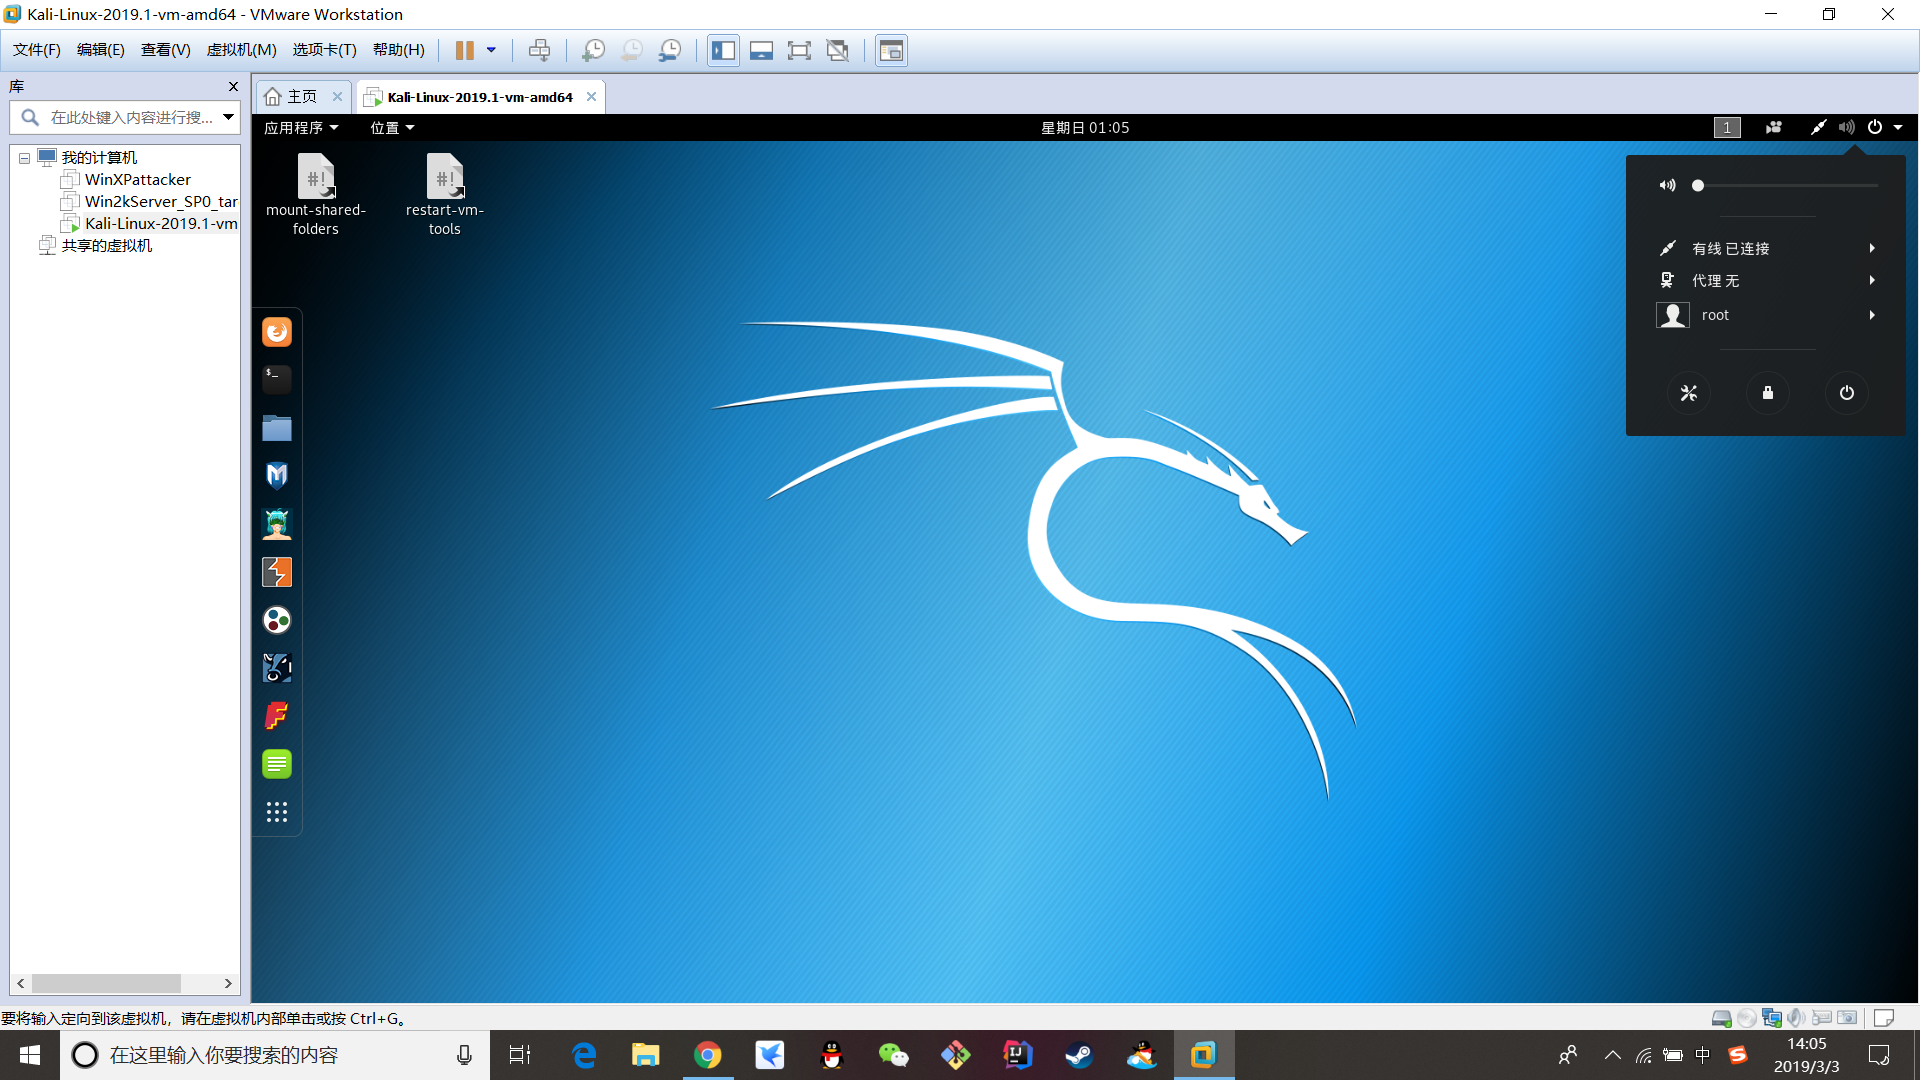Select WinXPattacker in the library
This screenshot has height=1080, width=1920.
138,180
